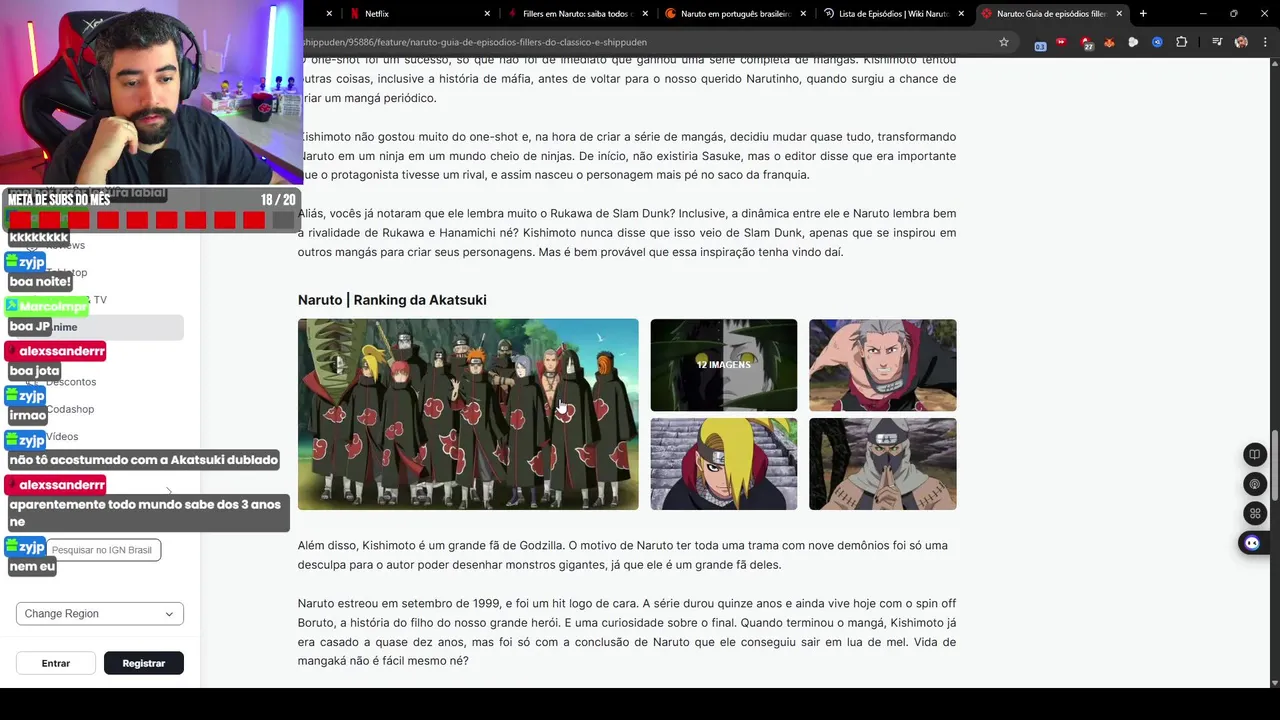Open Chrome's three-dot menu
1280x720 pixels.
(1264, 42)
